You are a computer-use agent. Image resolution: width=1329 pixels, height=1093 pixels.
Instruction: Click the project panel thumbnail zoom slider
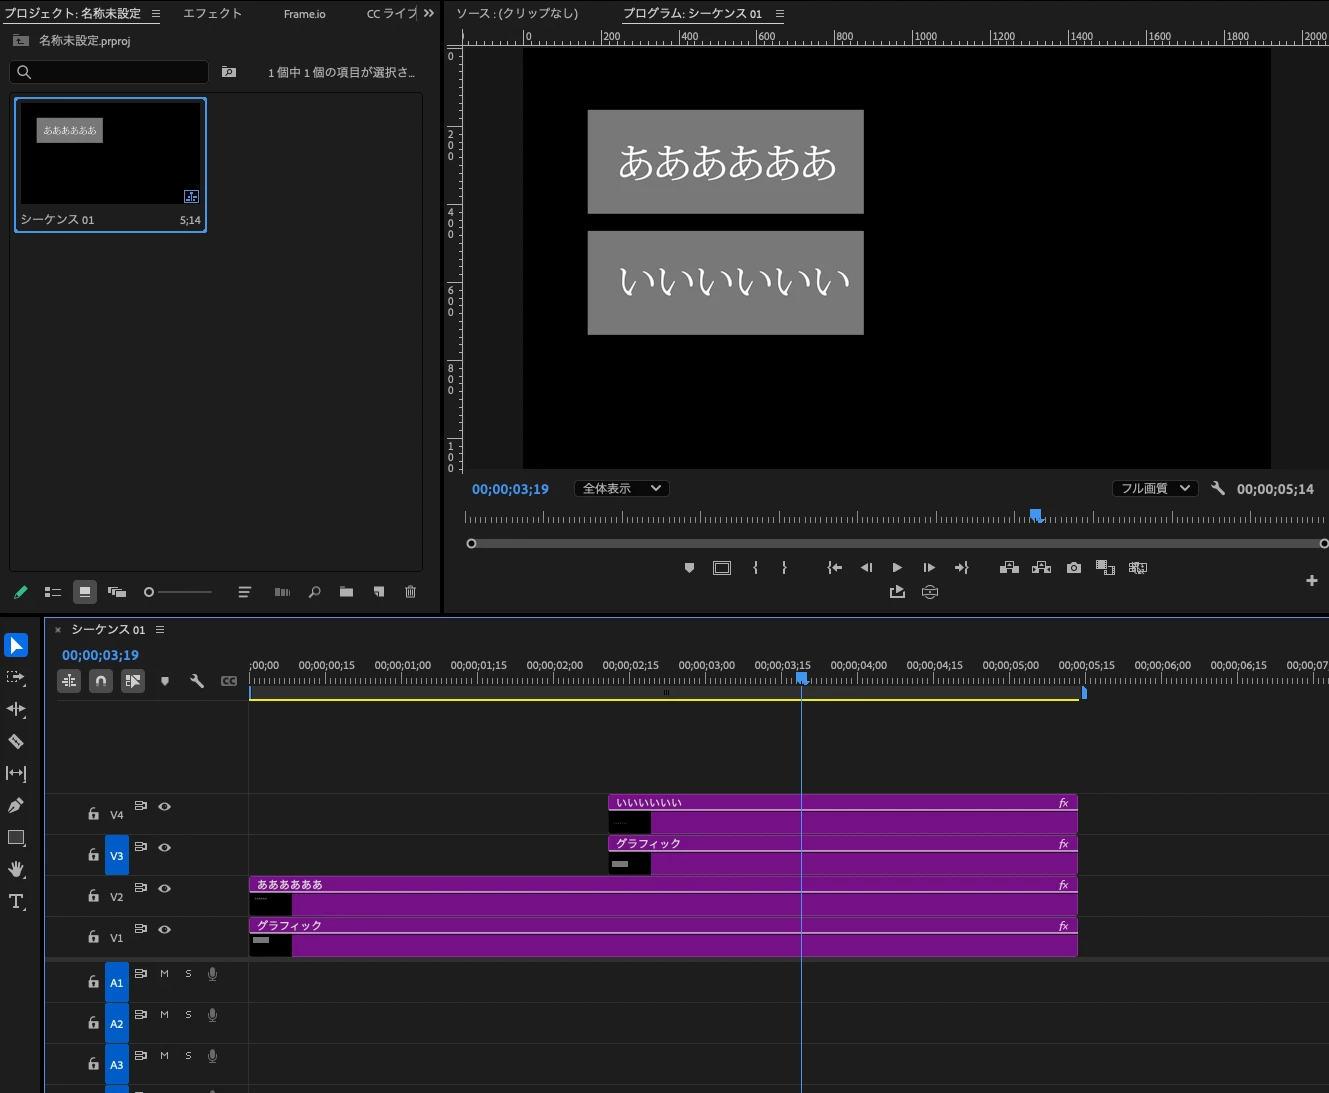coord(178,592)
